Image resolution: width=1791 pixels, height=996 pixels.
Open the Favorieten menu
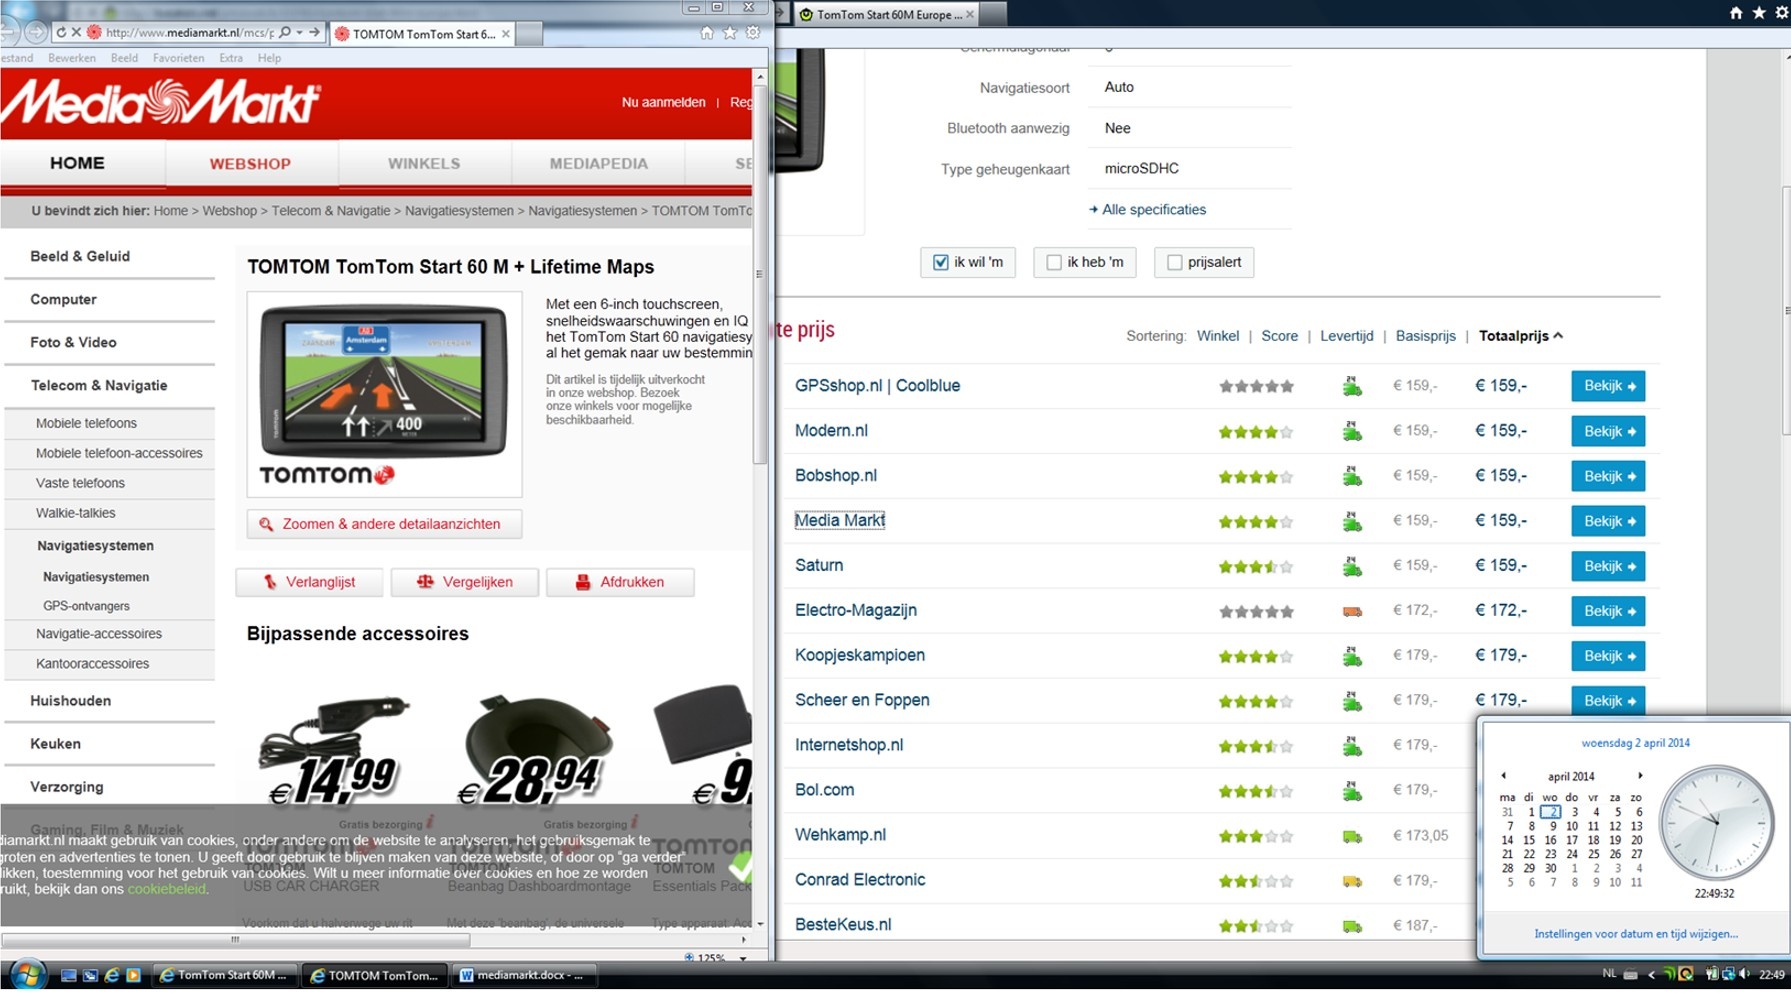coord(178,58)
